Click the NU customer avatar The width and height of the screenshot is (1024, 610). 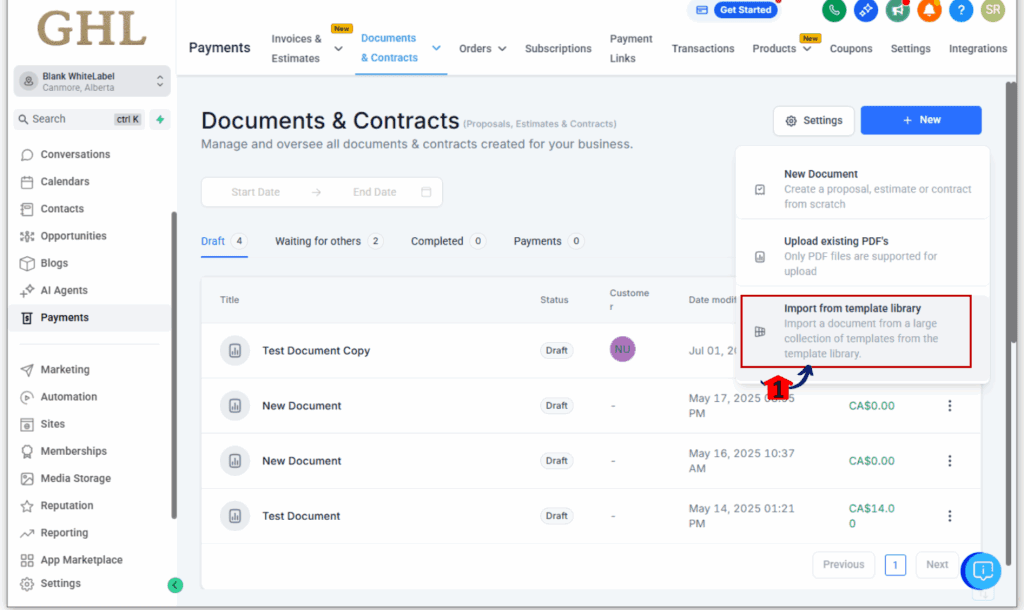pyautogui.click(x=622, y=349)
